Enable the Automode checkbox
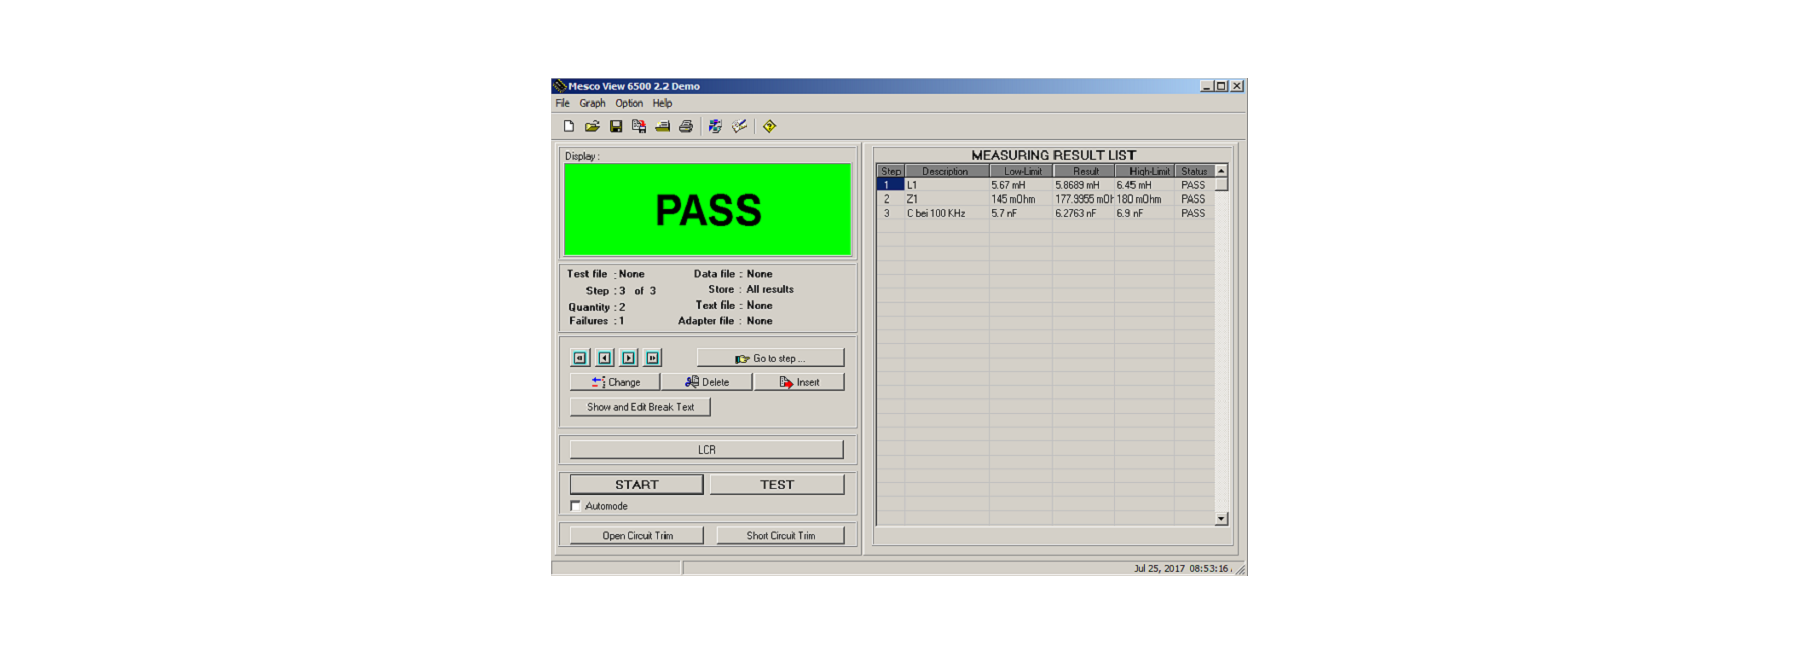1800x654 pixels. pyautogui.click(x=576, y=506)
